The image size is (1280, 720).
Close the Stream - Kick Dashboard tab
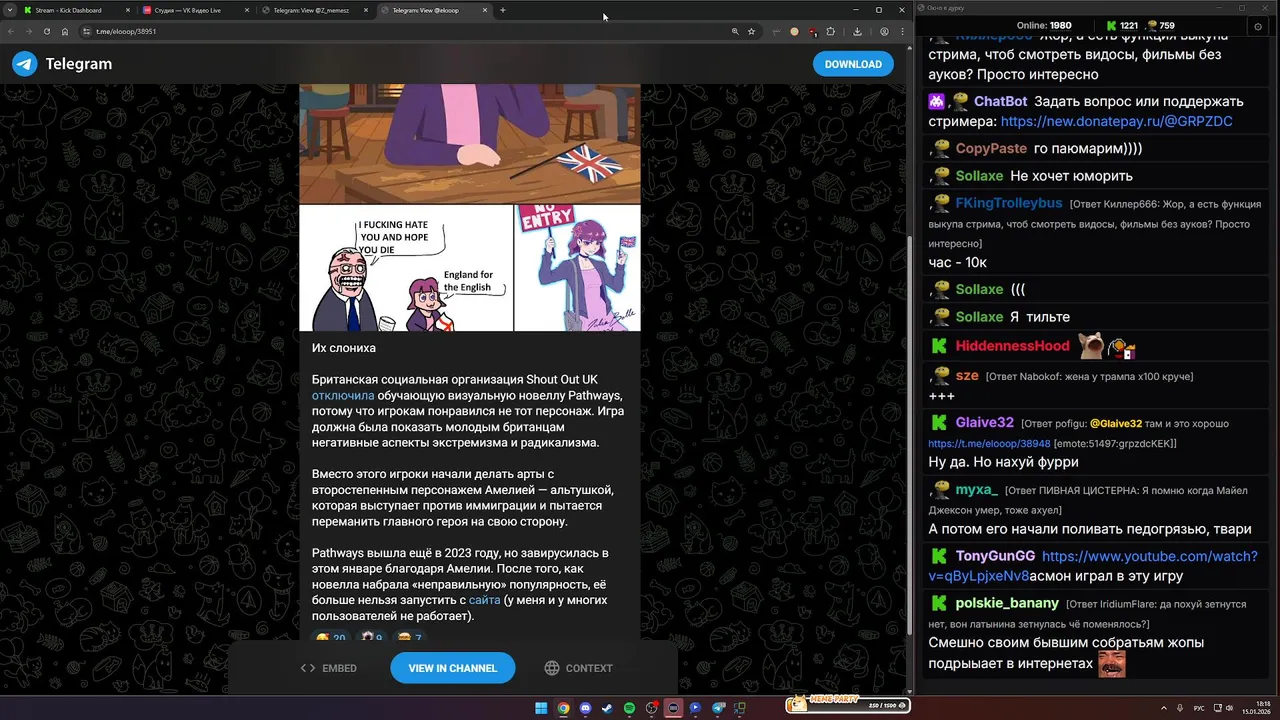click(x=127, y=10)
